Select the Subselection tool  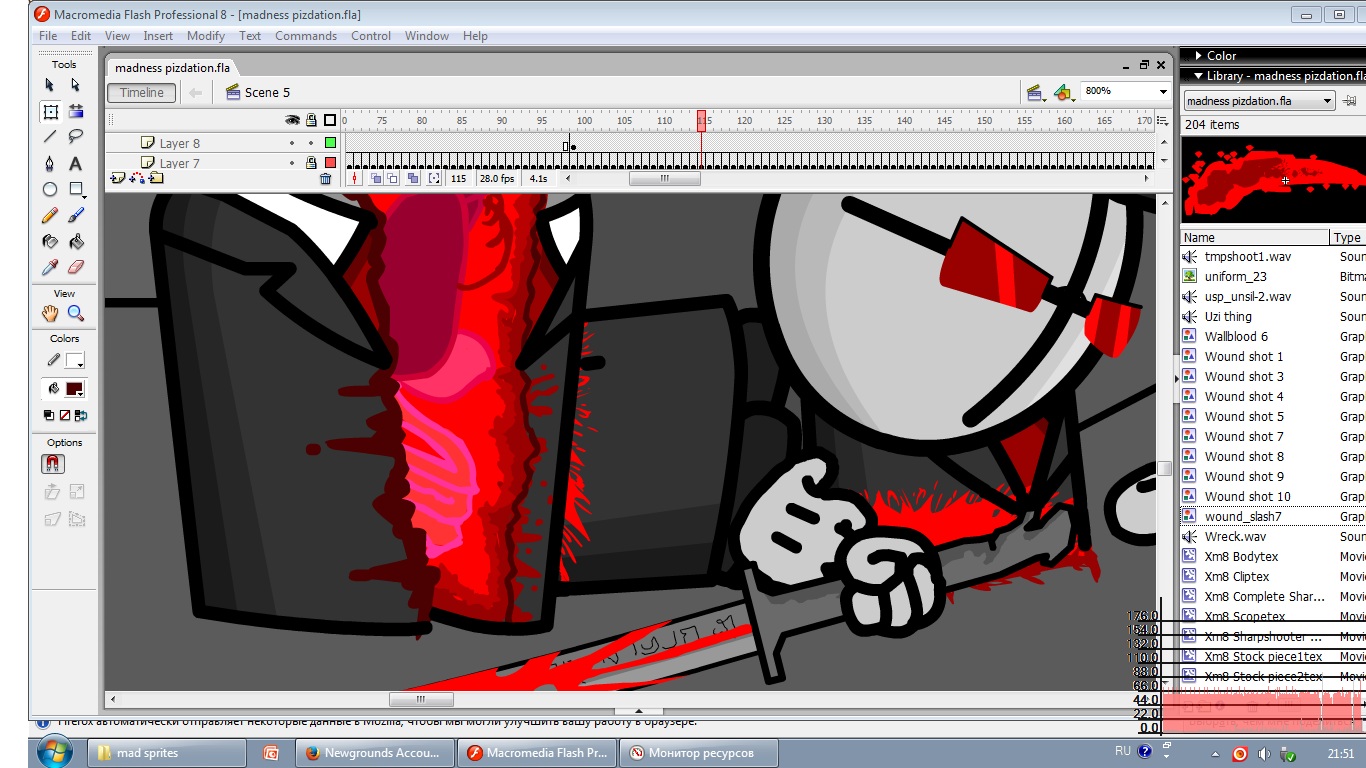tap(76, 85)
